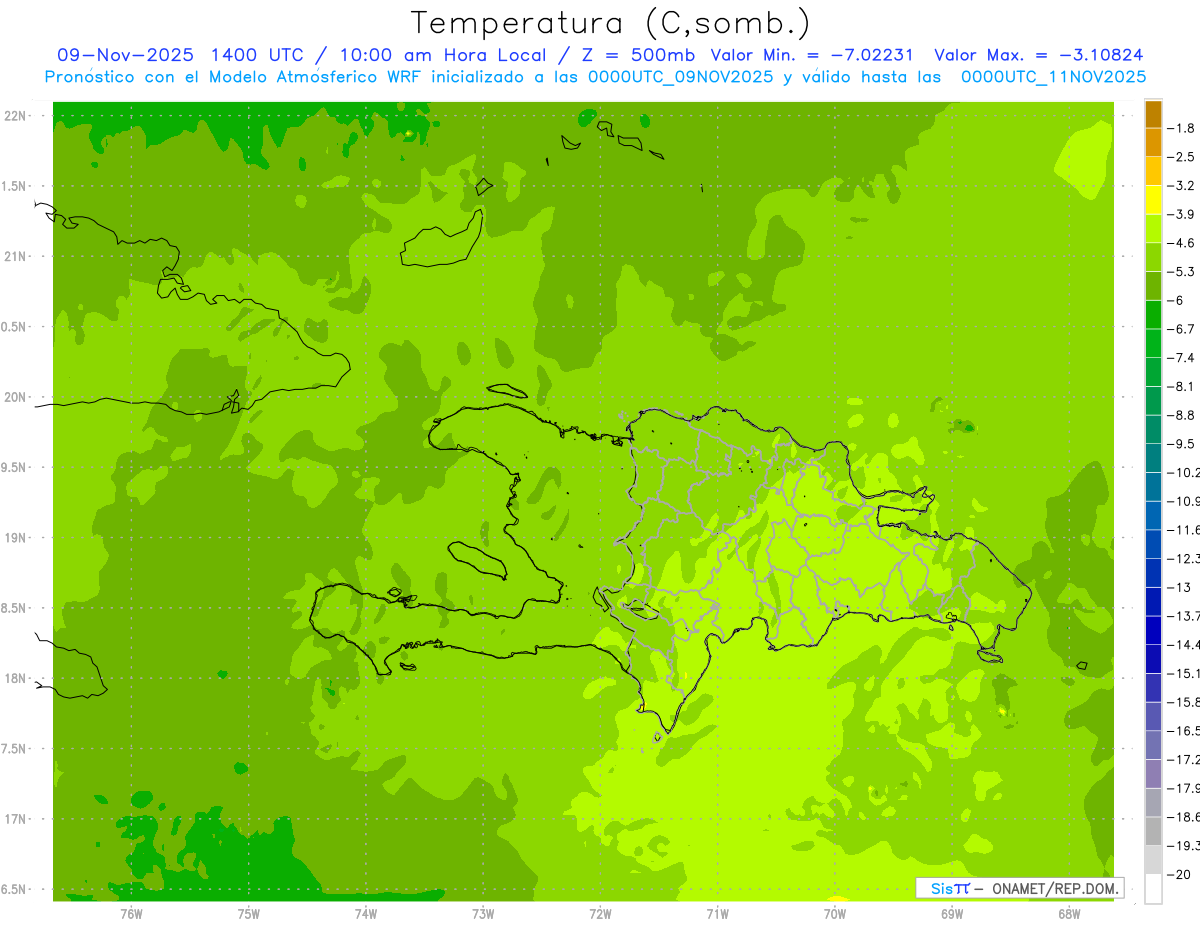Pick the teal swatch between -9.5 and -10.2
1200x927 pixels.
[x=1153, y=458]
